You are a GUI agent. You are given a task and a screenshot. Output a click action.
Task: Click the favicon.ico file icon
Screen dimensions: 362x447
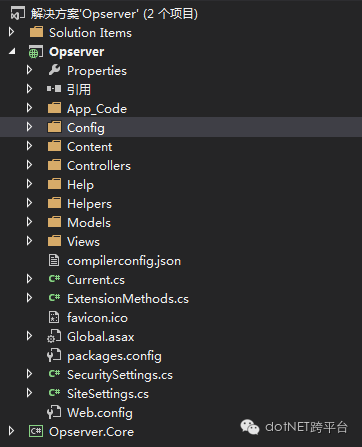point(54,317)
